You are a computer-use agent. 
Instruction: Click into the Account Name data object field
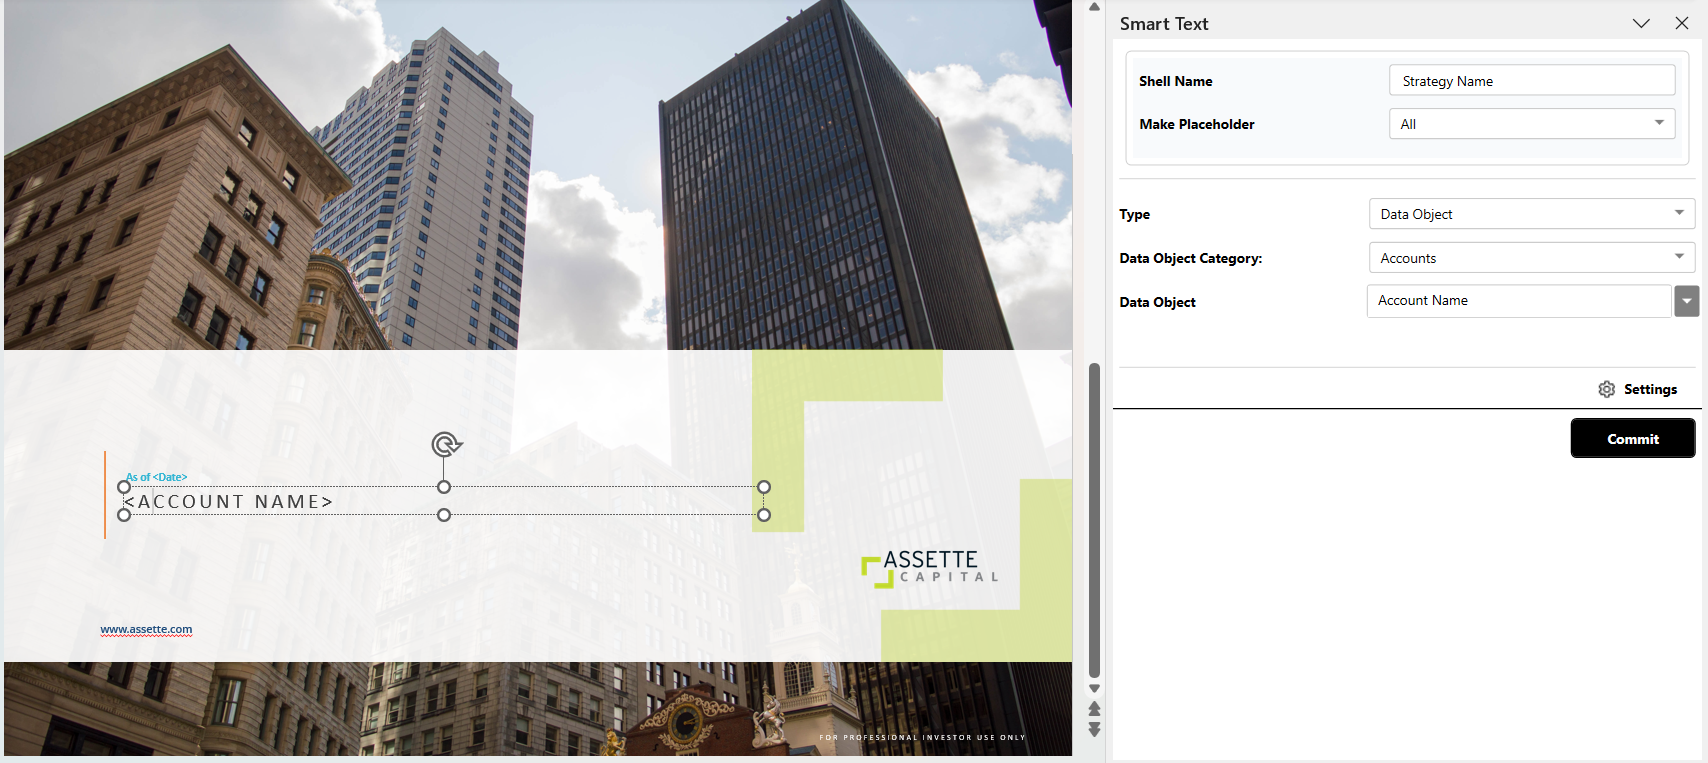tap(1519, 301)
